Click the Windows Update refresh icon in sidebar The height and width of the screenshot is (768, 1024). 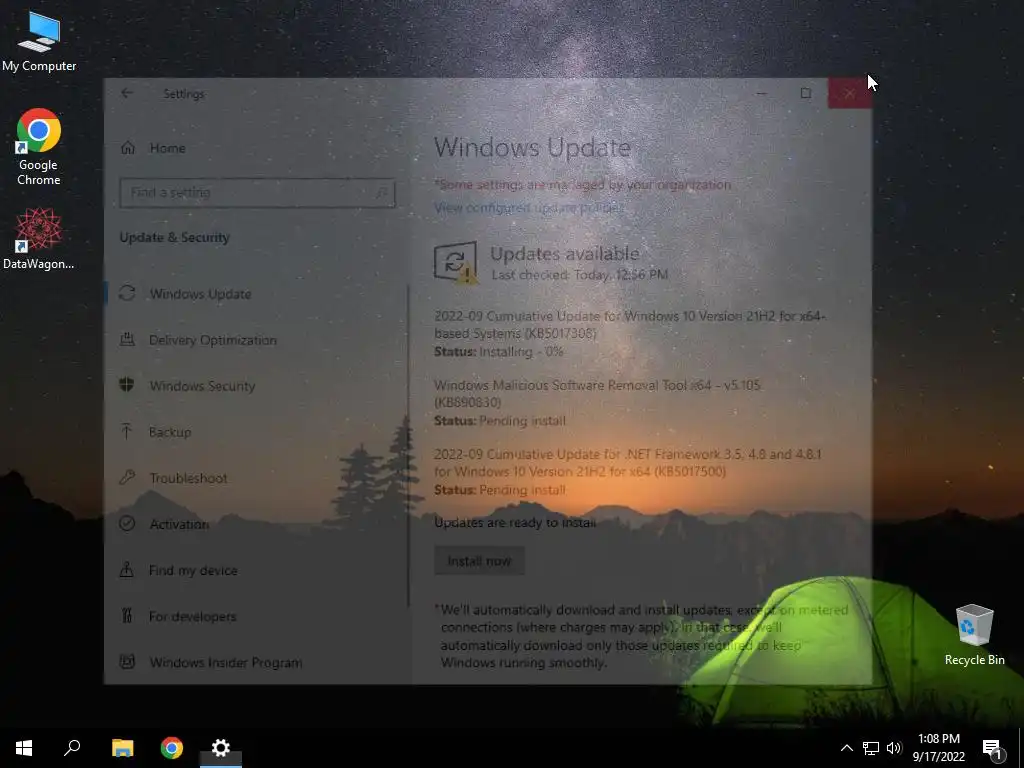pos(127,293)
